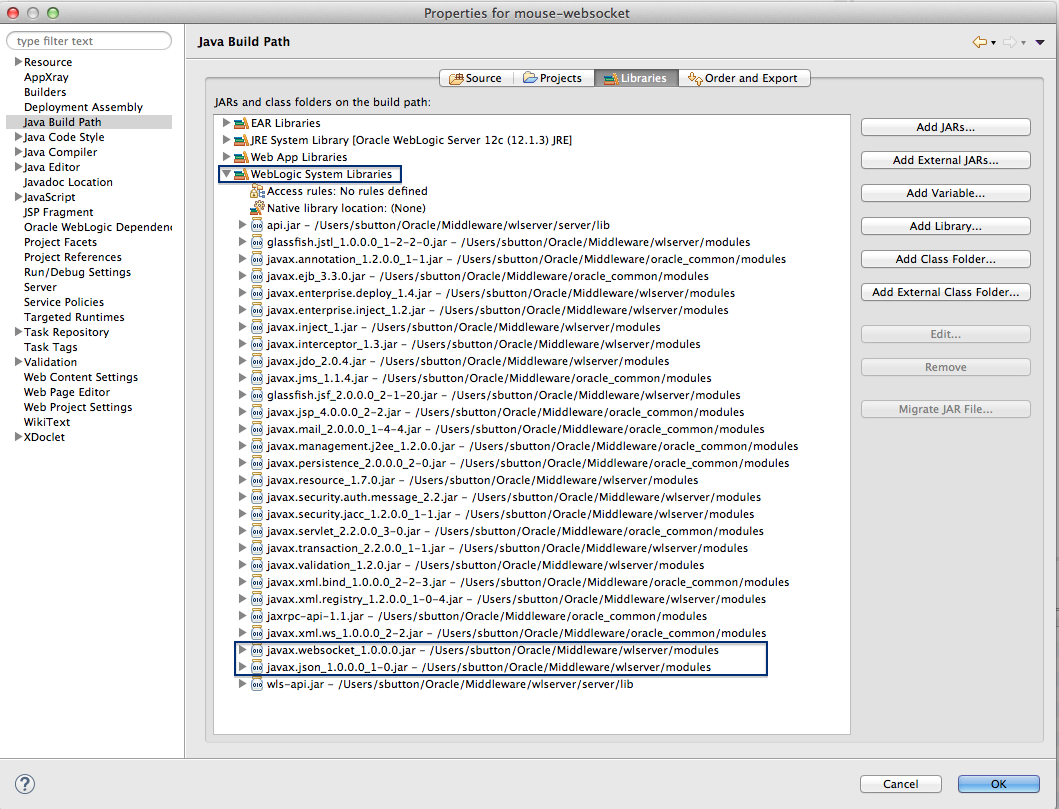The image size is (1059, 809).
Task: Expand the Java Compiler sidebar category
Action: [18, 152]
